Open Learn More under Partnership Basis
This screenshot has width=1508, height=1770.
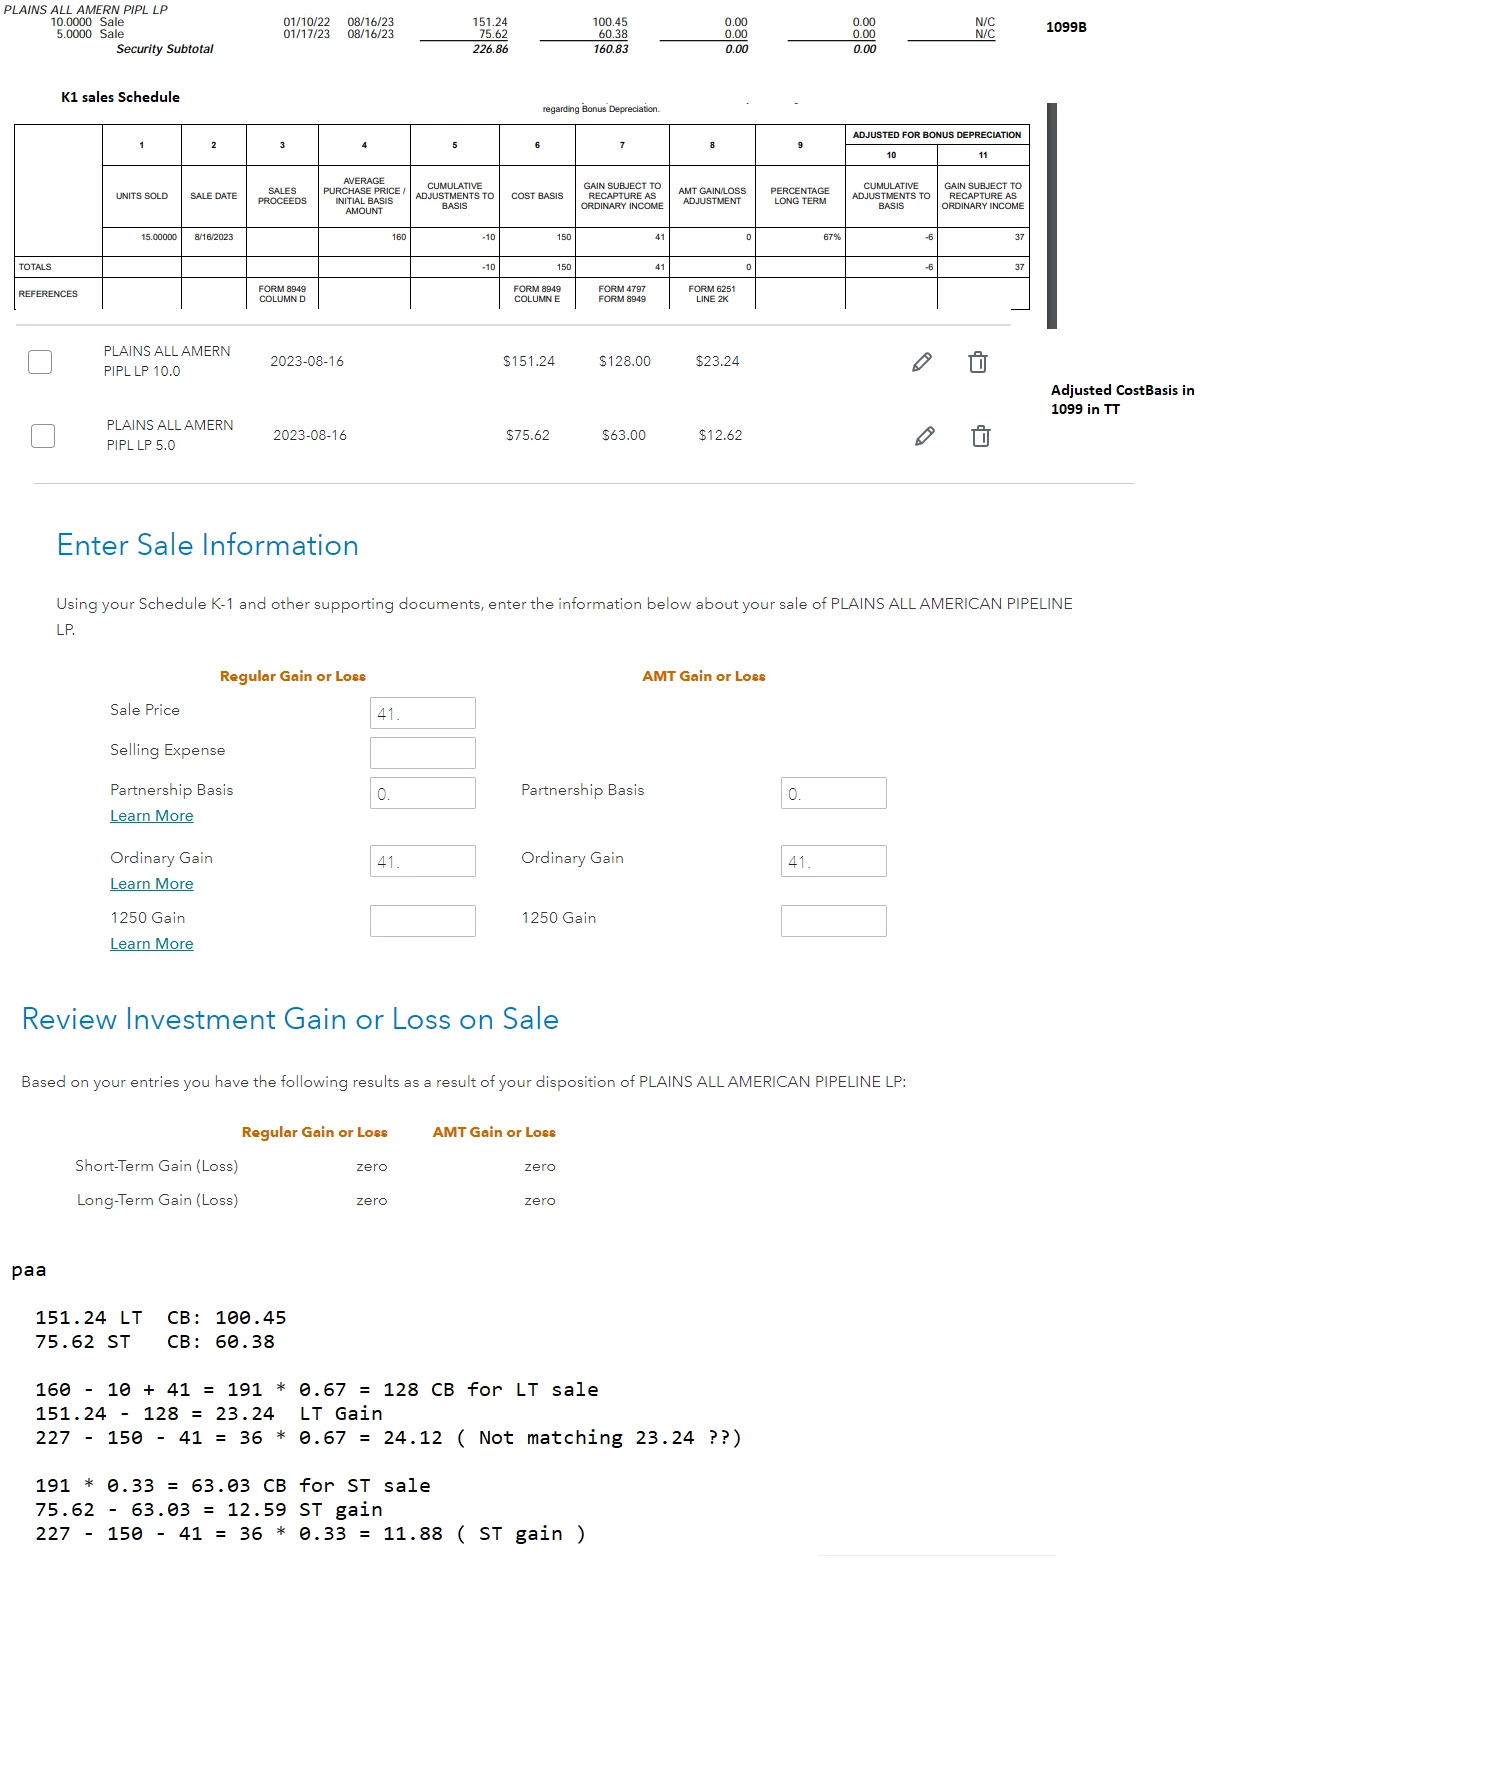(152, 816)
